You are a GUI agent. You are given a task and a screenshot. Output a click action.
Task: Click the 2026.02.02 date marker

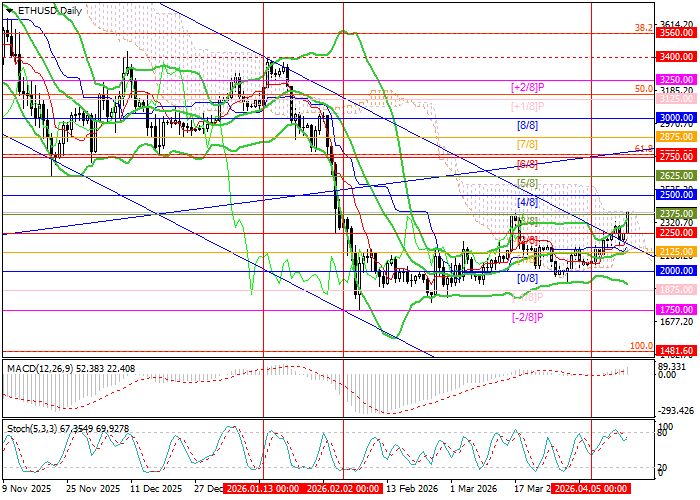(341, 489)
